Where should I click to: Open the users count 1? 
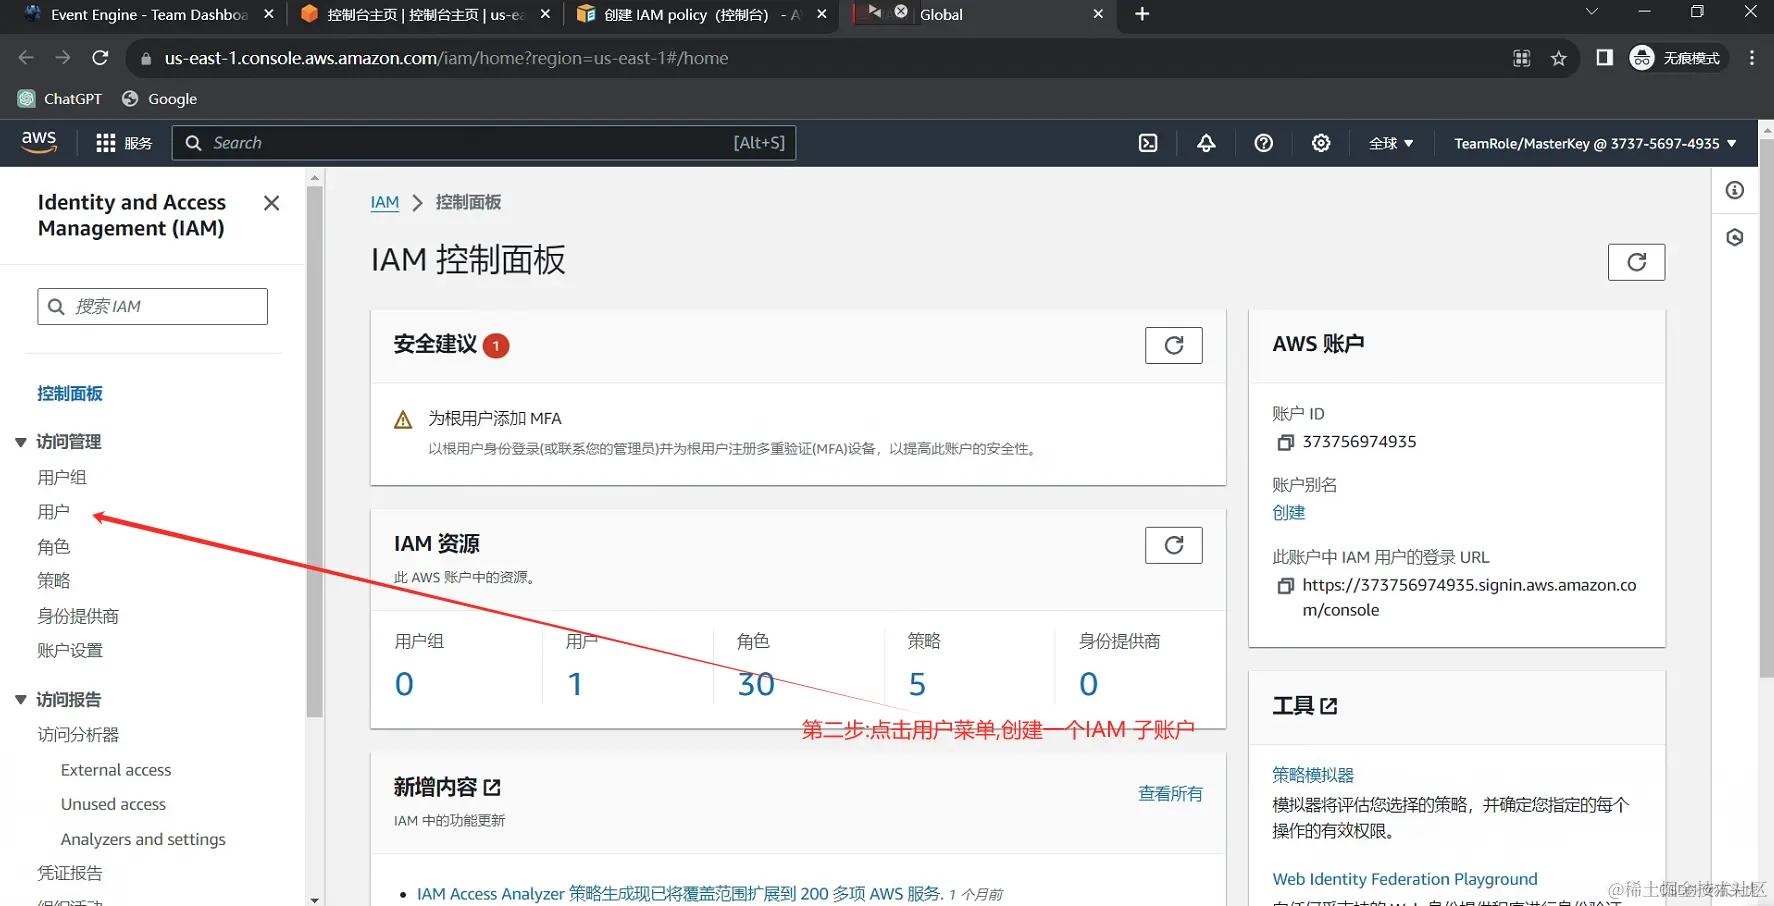click(x=575, y=684)
